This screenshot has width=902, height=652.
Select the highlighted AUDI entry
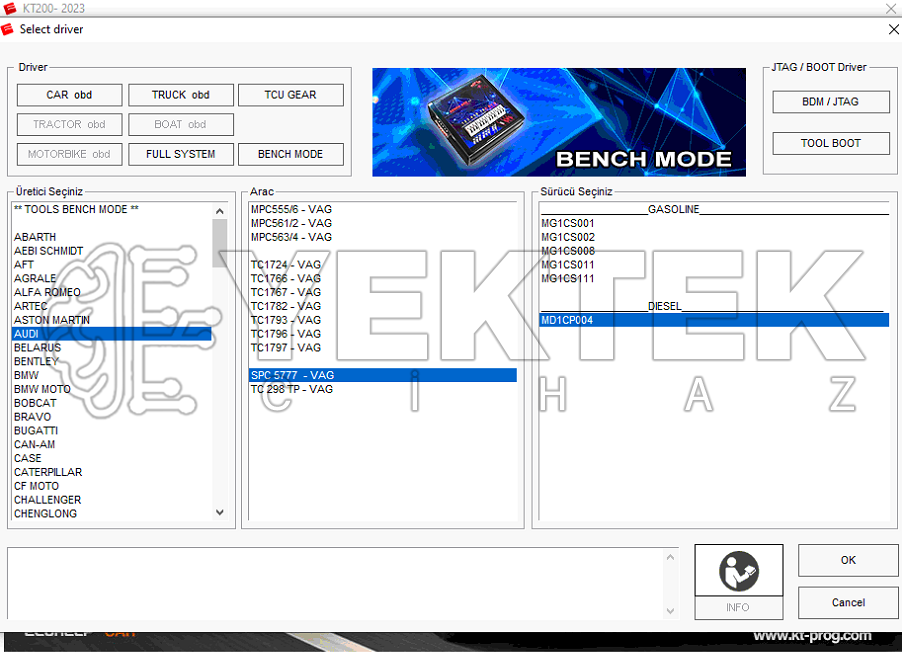112,334
